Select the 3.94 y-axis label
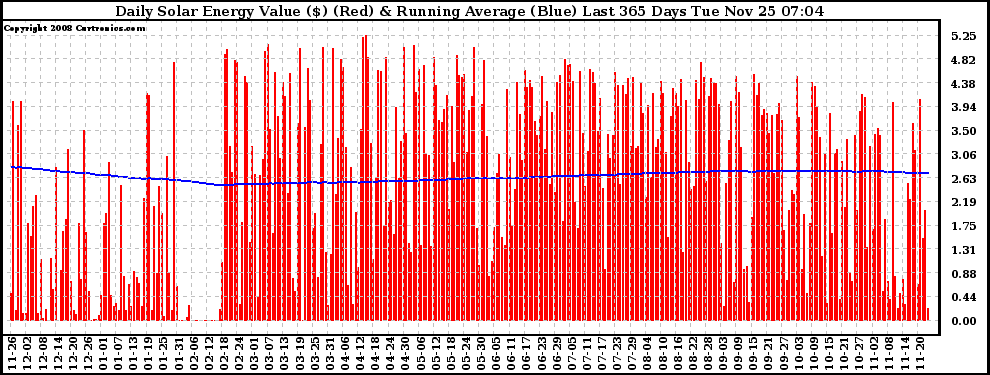This screenshot has width=990, height=375. pyautogui.click(x=963, y=108)
